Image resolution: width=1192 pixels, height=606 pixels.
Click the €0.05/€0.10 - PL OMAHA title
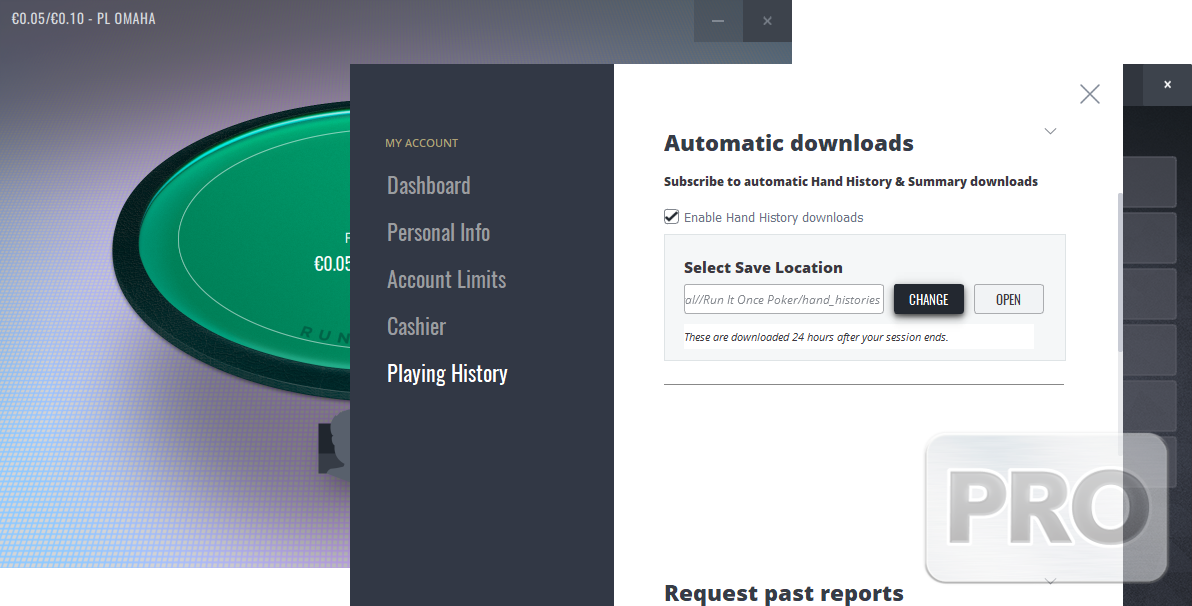pyautogui.click(x=84, y=18)
